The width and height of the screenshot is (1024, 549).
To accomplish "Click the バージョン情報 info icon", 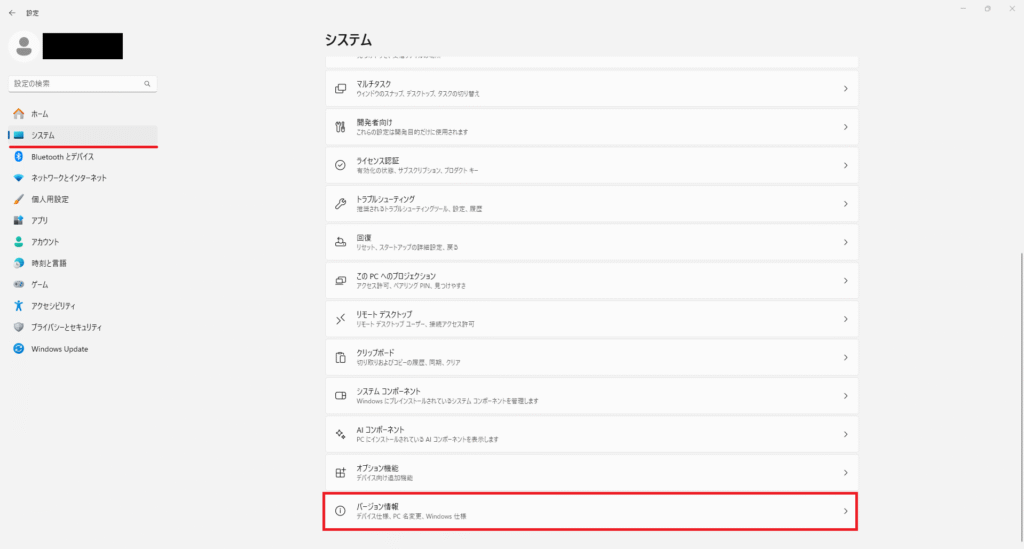I will pyautogui.click(x=340, y=511).
